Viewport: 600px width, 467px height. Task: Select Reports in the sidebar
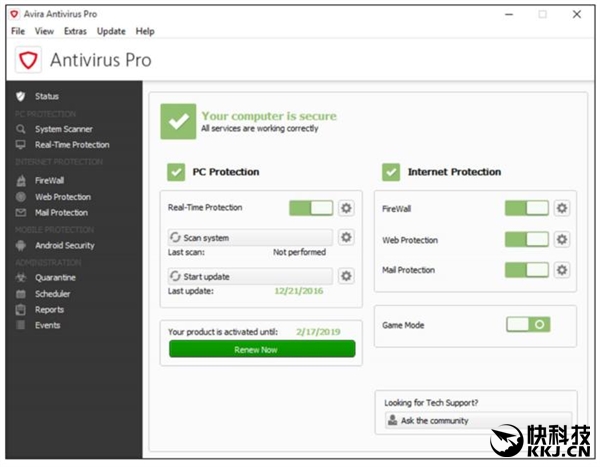(49, 309)
